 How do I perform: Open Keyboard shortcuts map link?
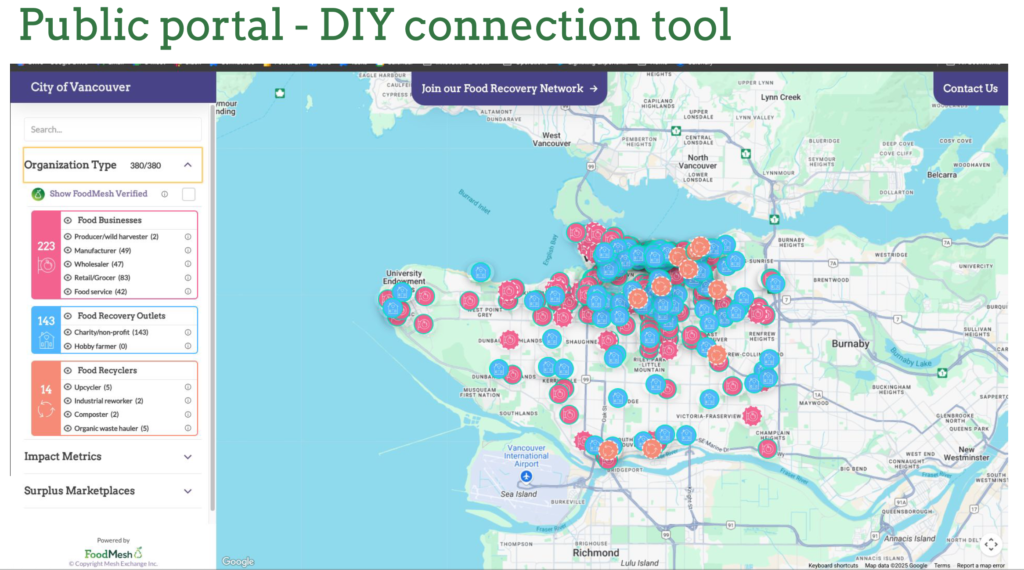833,565
